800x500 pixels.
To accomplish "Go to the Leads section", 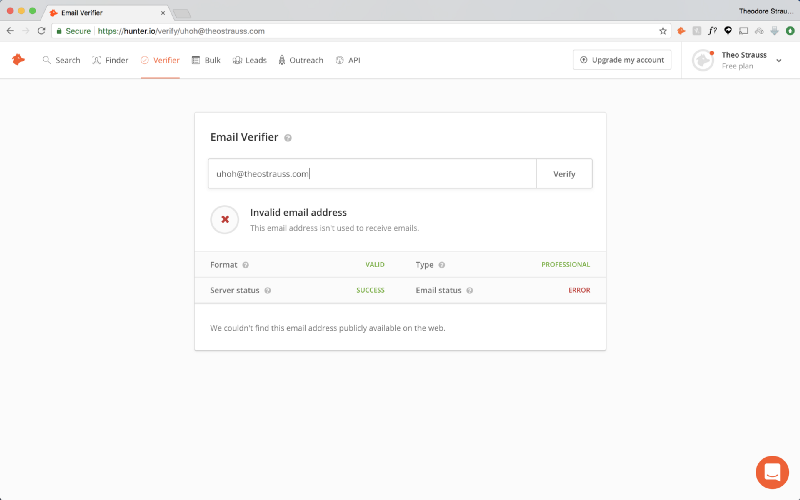I will click(249, 60).
